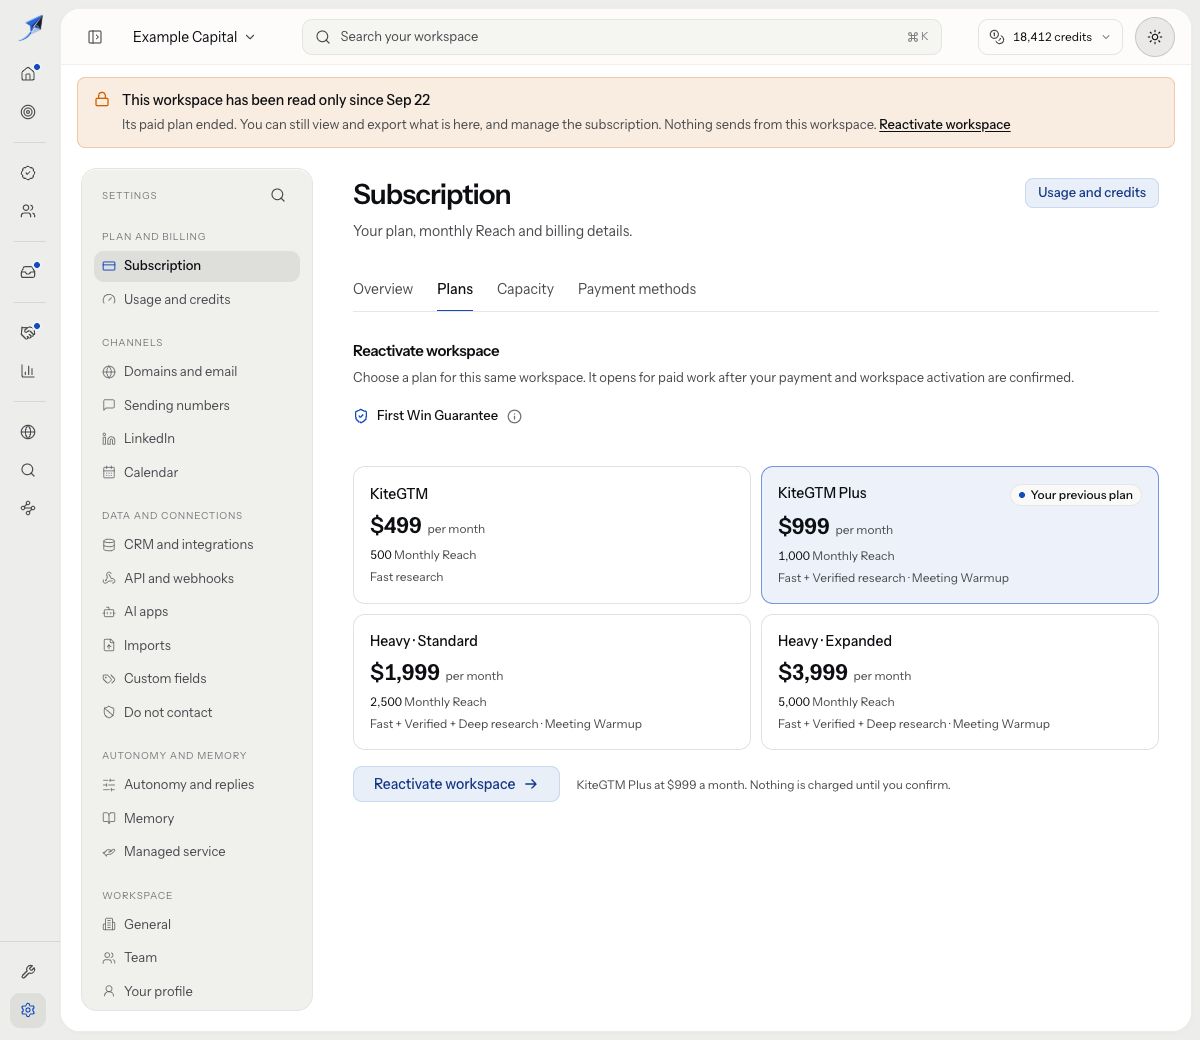Open Your profile settings
Viewport: 1200px width, 1040px height.
pyautogui.click(x=197, y=991)
